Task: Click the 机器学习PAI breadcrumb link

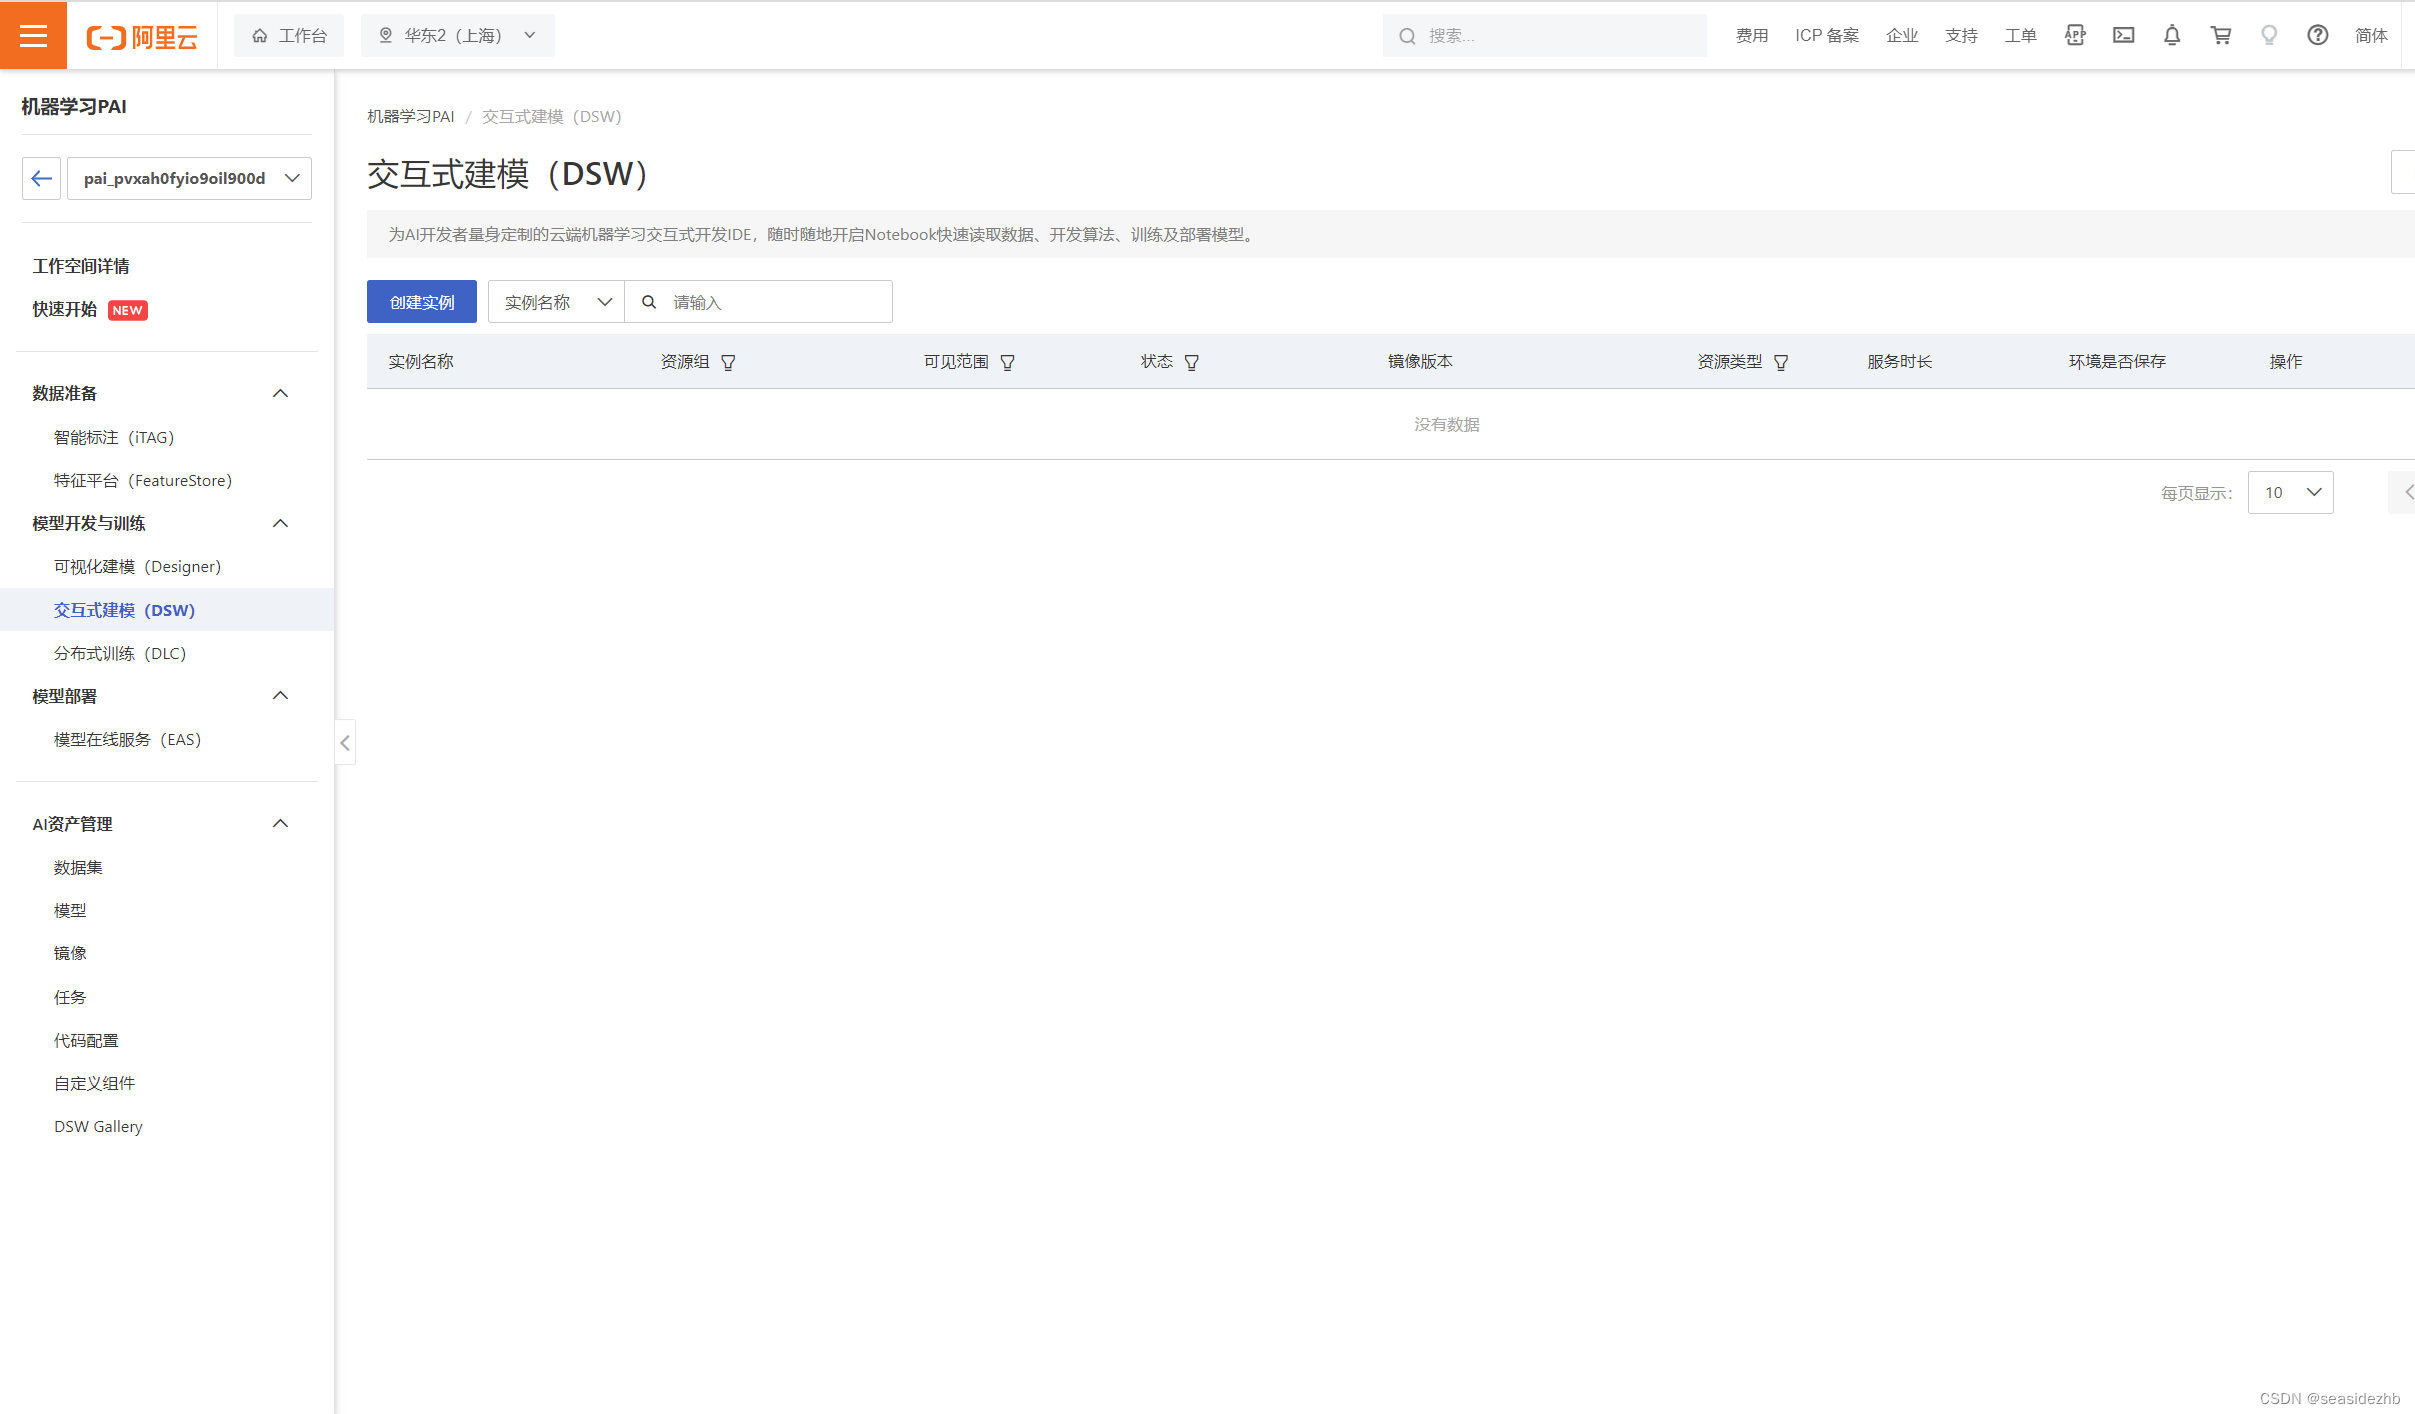Action: tap(410, 116)
